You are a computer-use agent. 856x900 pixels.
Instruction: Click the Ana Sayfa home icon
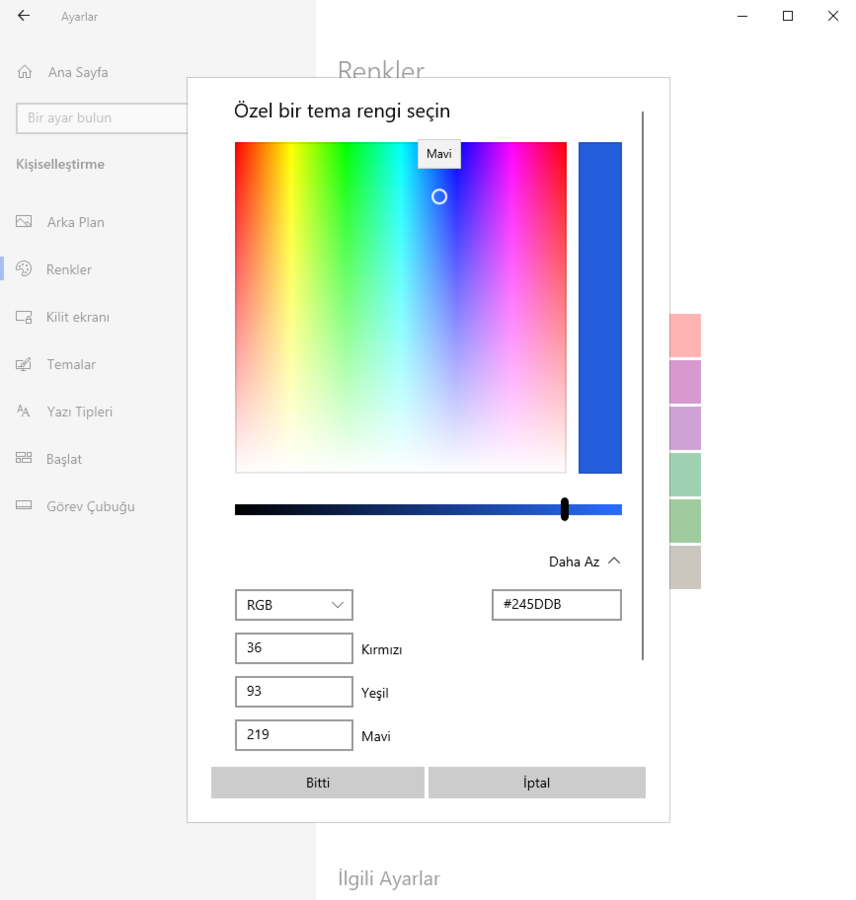click(25, 72)
